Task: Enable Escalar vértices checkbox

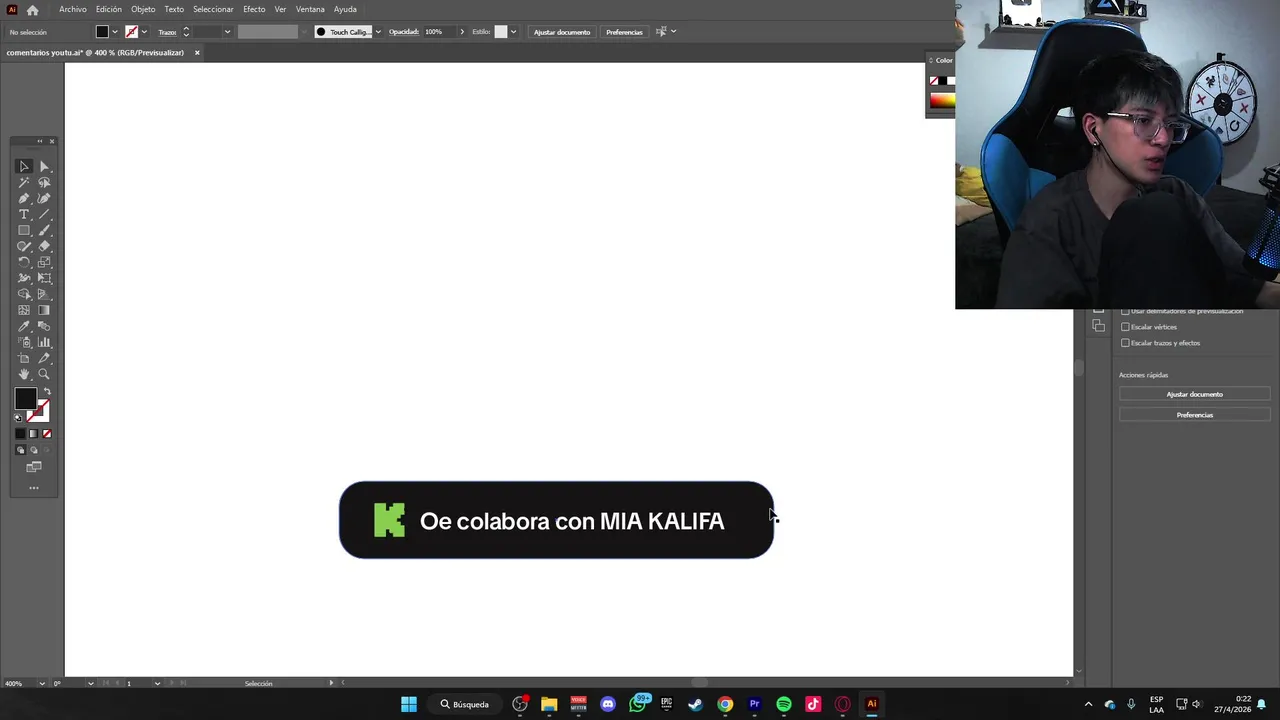Action: [1125, 327]
